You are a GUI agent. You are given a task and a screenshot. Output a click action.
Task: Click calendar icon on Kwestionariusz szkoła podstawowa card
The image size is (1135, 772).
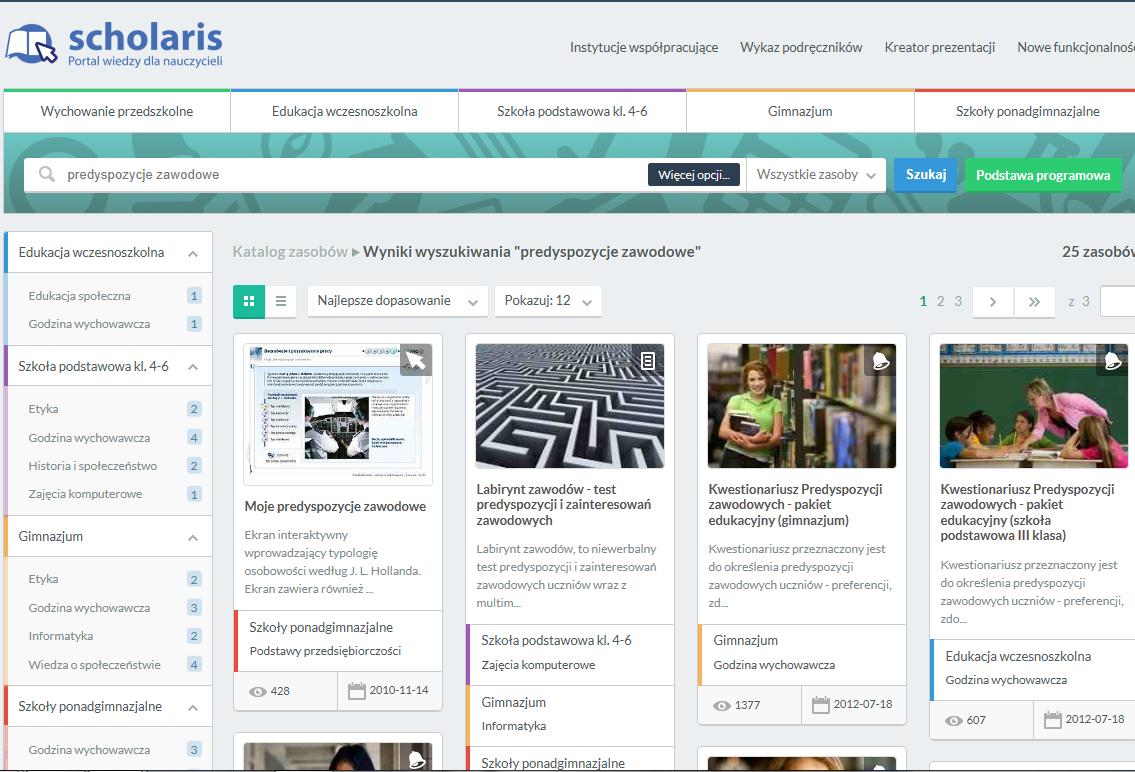1053,720
